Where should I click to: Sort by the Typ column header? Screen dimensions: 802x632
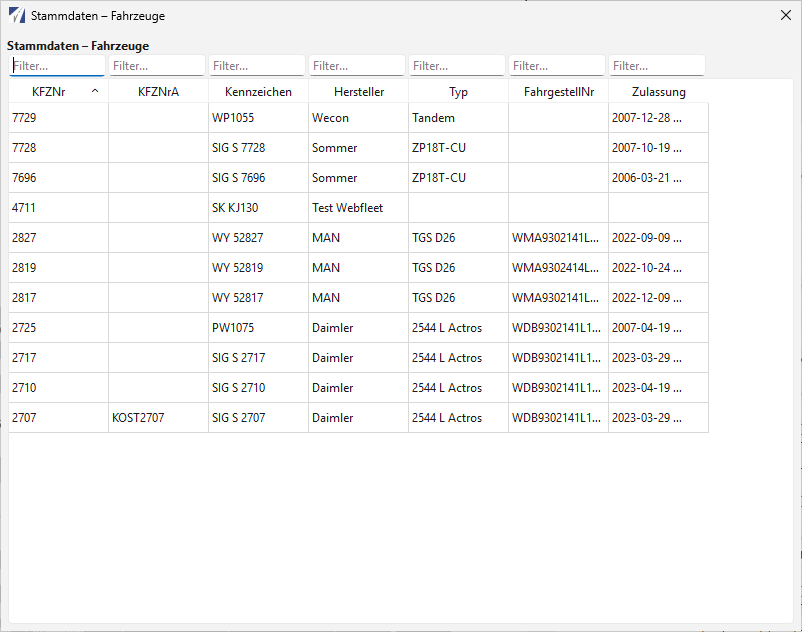click(458, 92)
